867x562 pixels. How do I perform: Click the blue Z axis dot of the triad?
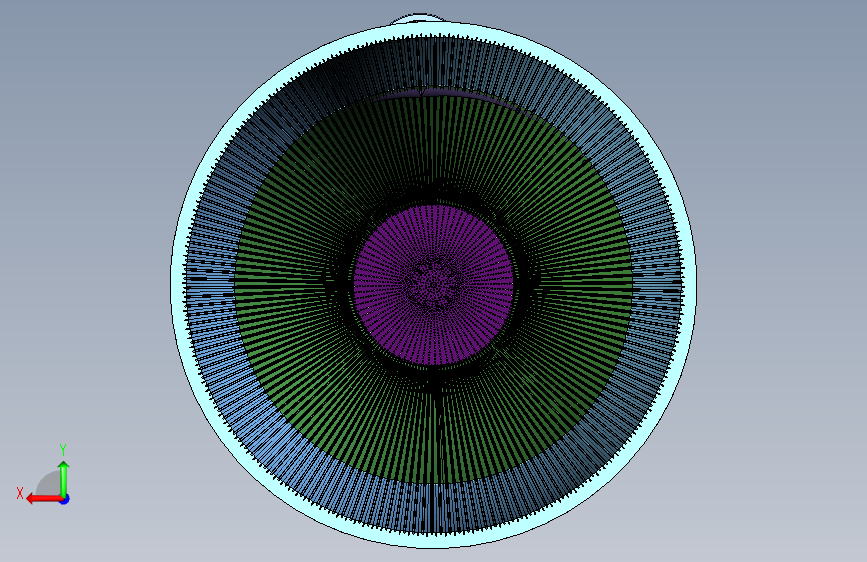tap(65, 499)
